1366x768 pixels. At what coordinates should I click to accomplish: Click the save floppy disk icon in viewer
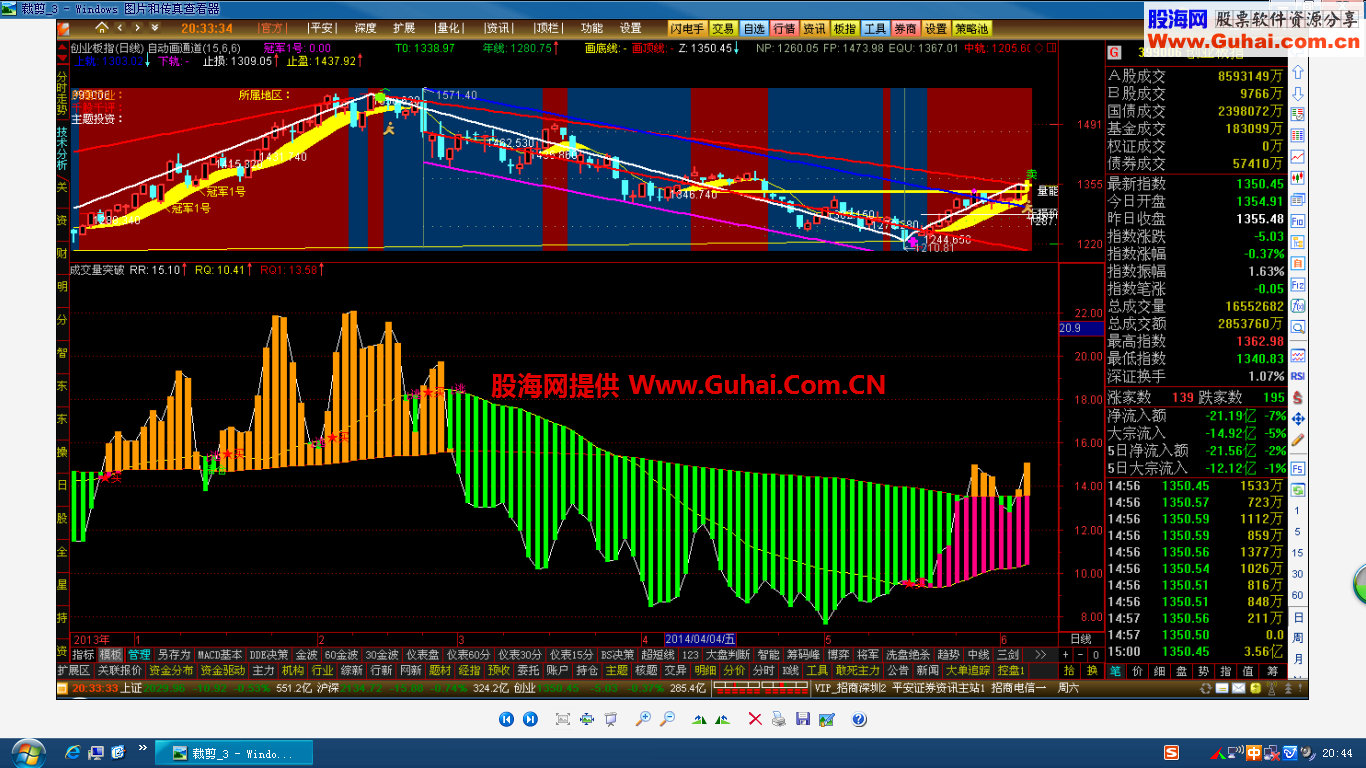pyautogui.click(x=802, y=719)
